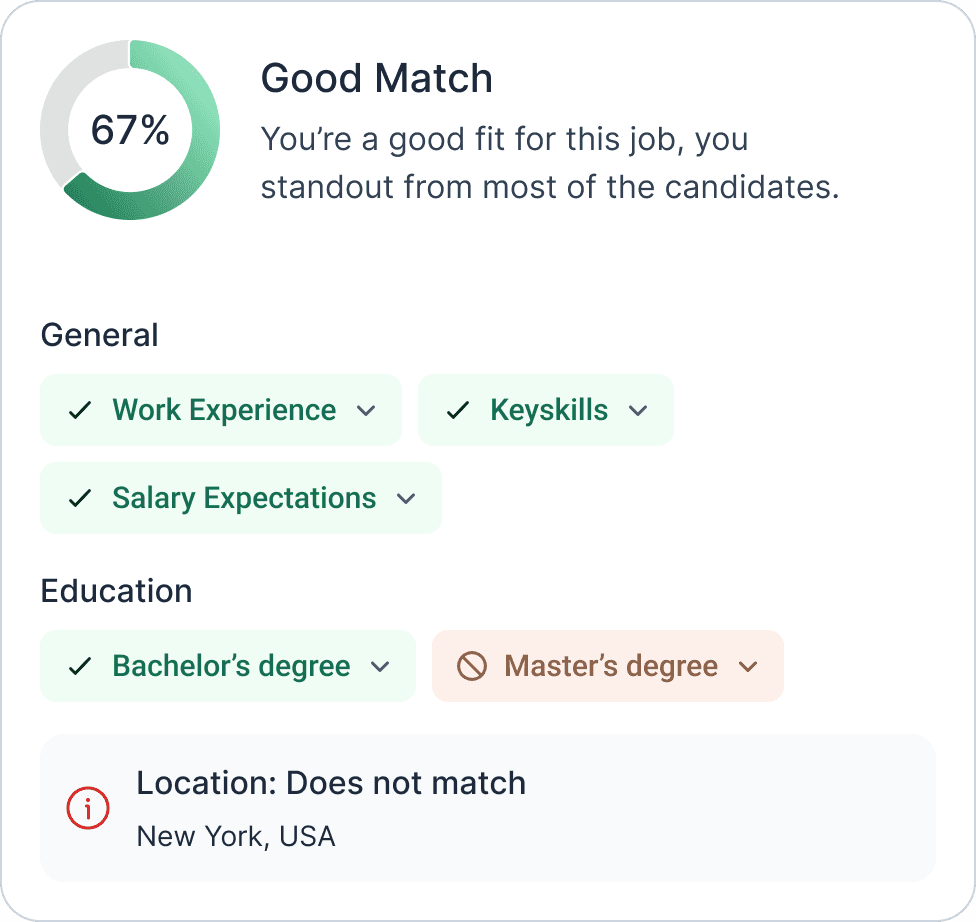Click the blocked icon on Master's degree

(474, 666)
